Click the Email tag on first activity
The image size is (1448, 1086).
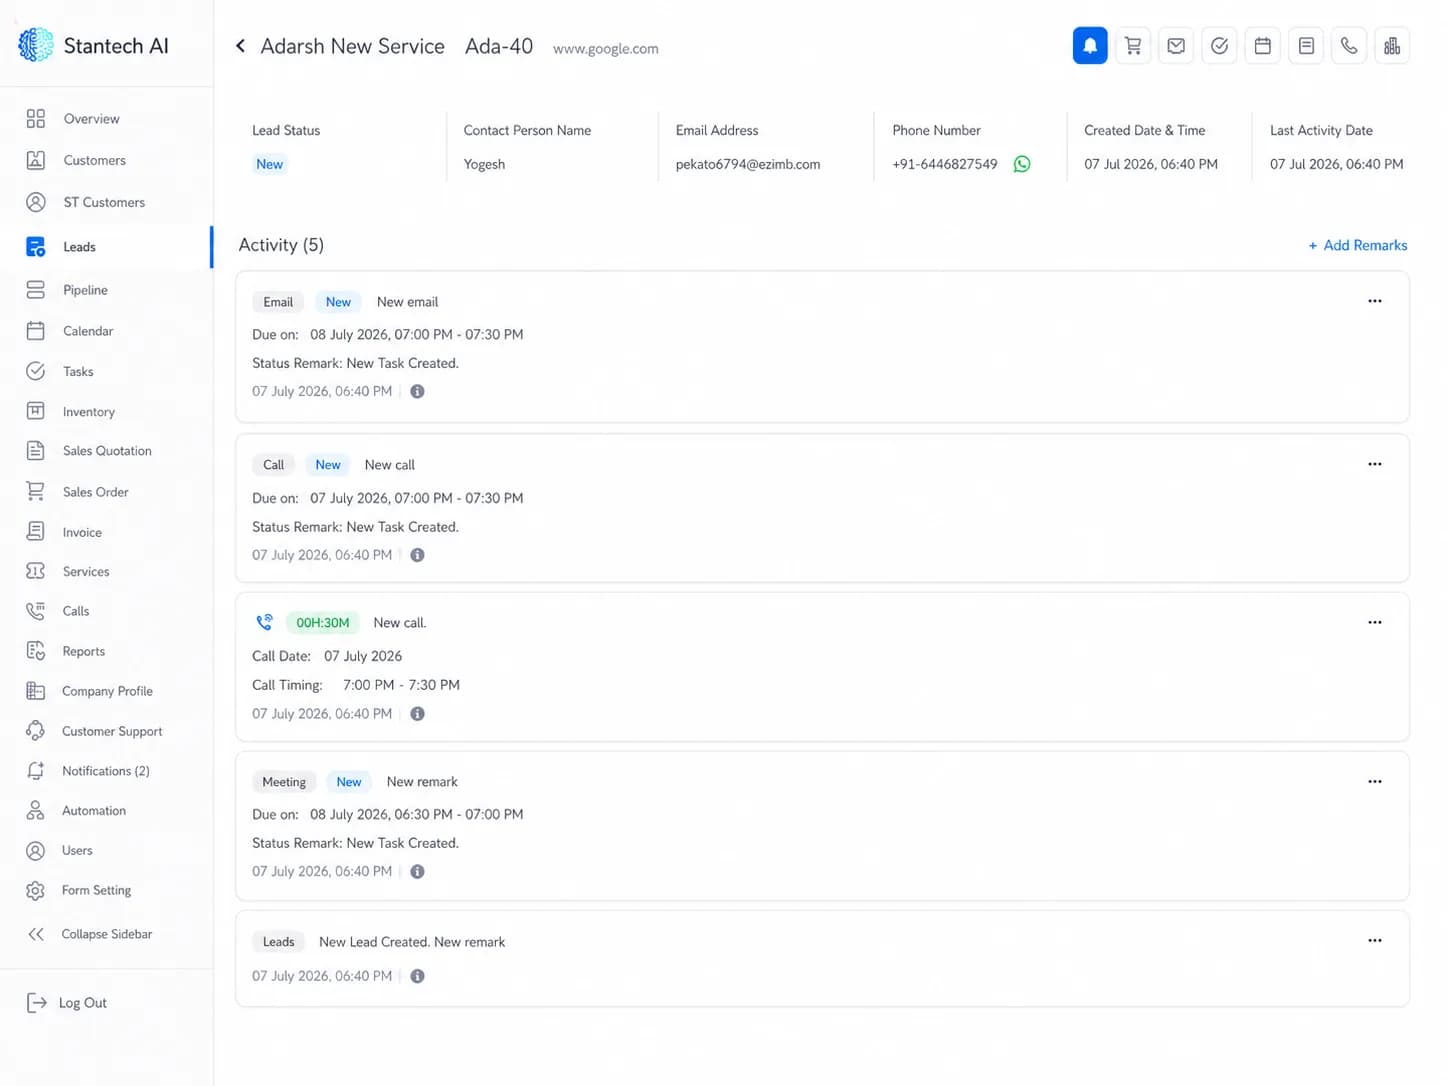pos(278,302)
